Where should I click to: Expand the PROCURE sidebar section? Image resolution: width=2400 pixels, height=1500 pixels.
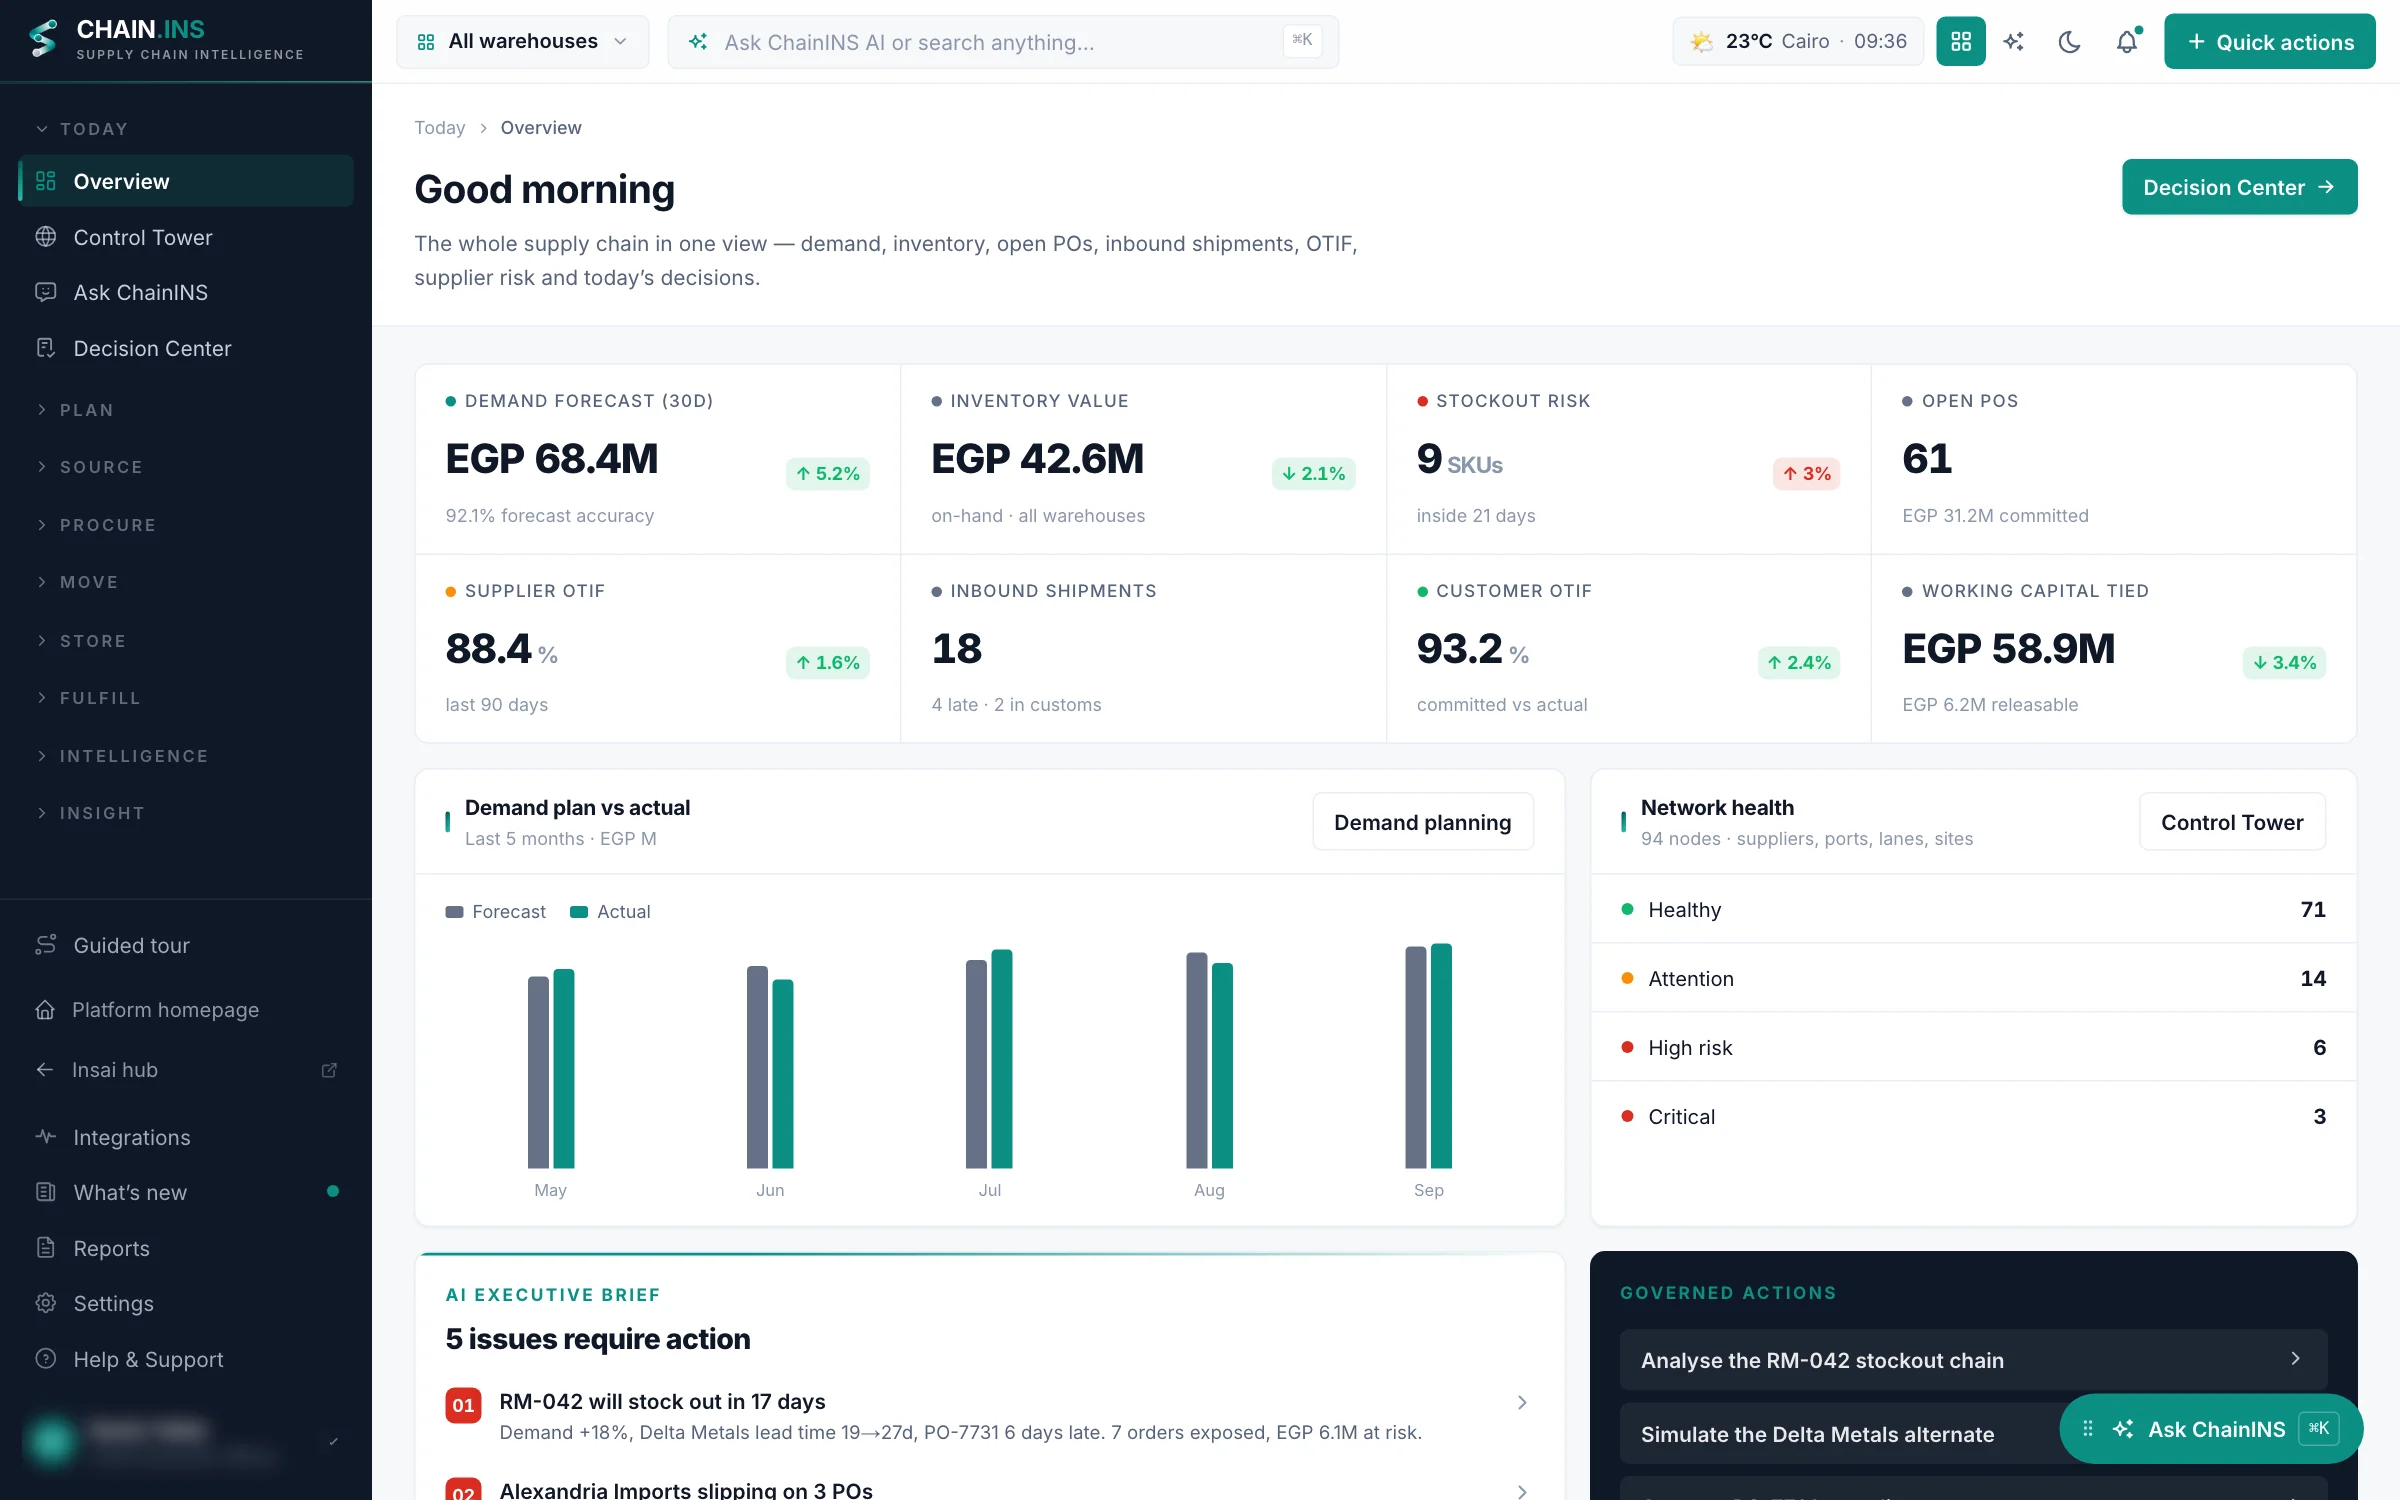tap(97, 525)
